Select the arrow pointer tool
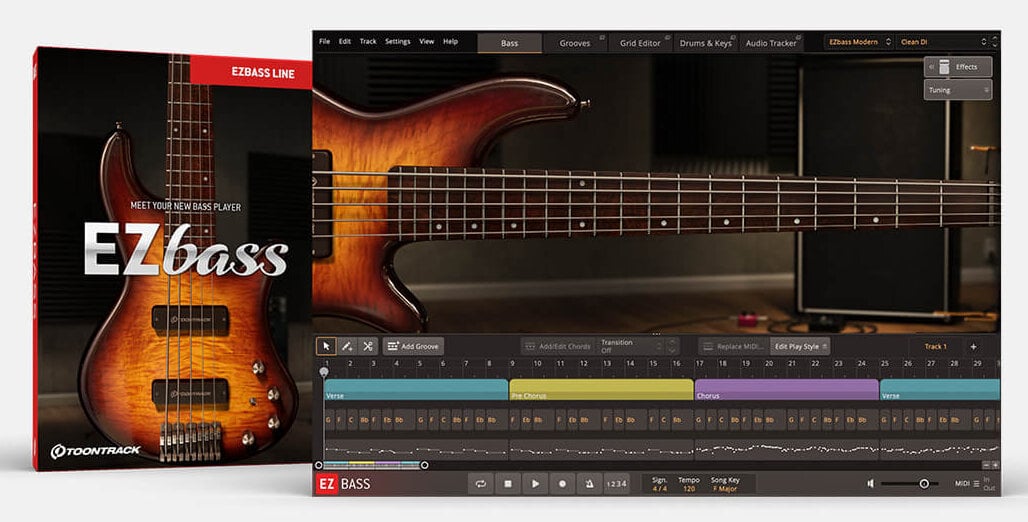Viewport: 1028px width, 522px height. point(326,346)
